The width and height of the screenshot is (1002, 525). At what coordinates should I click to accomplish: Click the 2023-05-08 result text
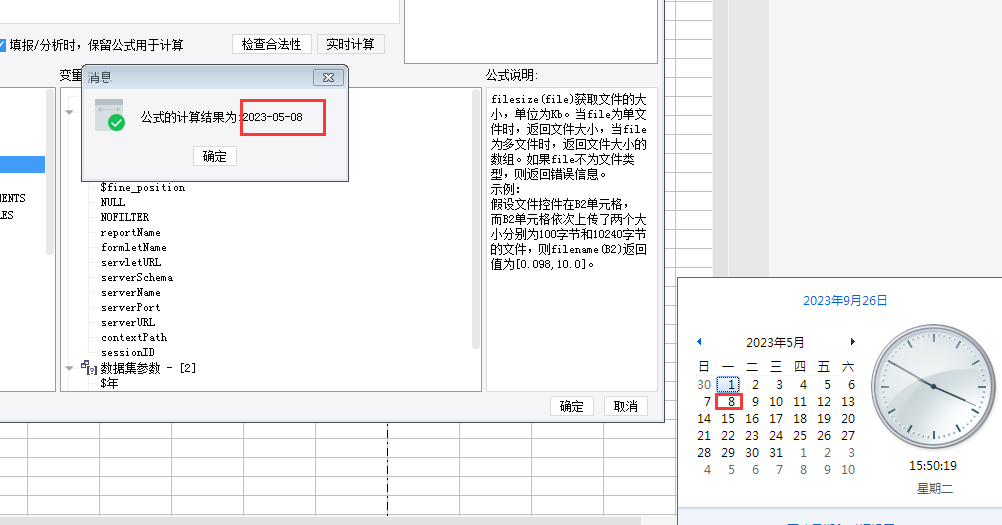pyautogui.click(x=273, y=117)
